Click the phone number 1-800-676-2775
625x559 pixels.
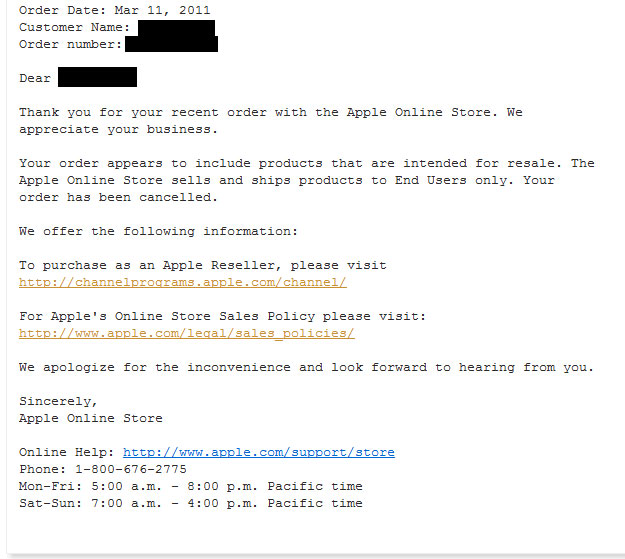(130, 470)
